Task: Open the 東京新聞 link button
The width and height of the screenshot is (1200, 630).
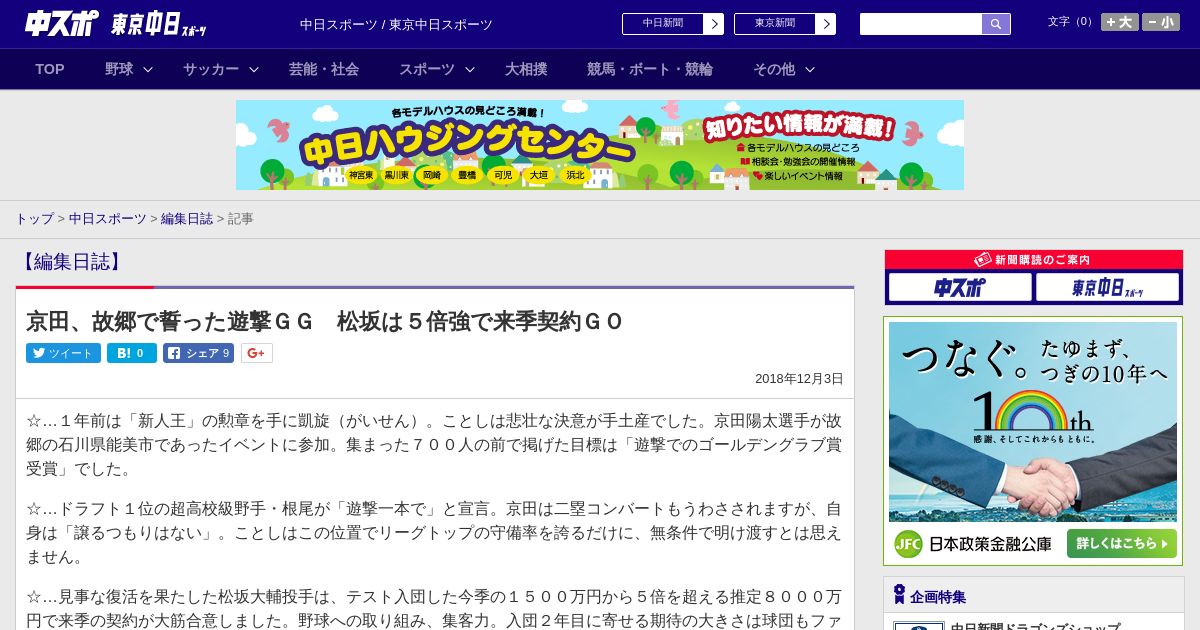Action: click(775, 24)
